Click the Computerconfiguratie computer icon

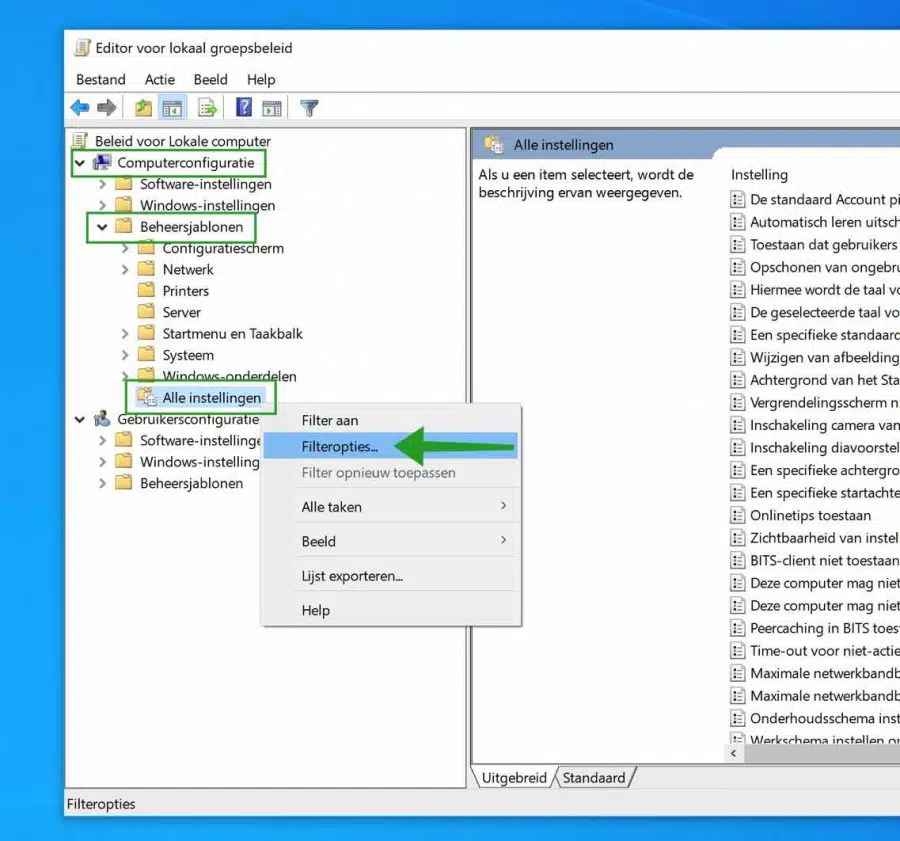pyautogui.click(x=102, y=162)
